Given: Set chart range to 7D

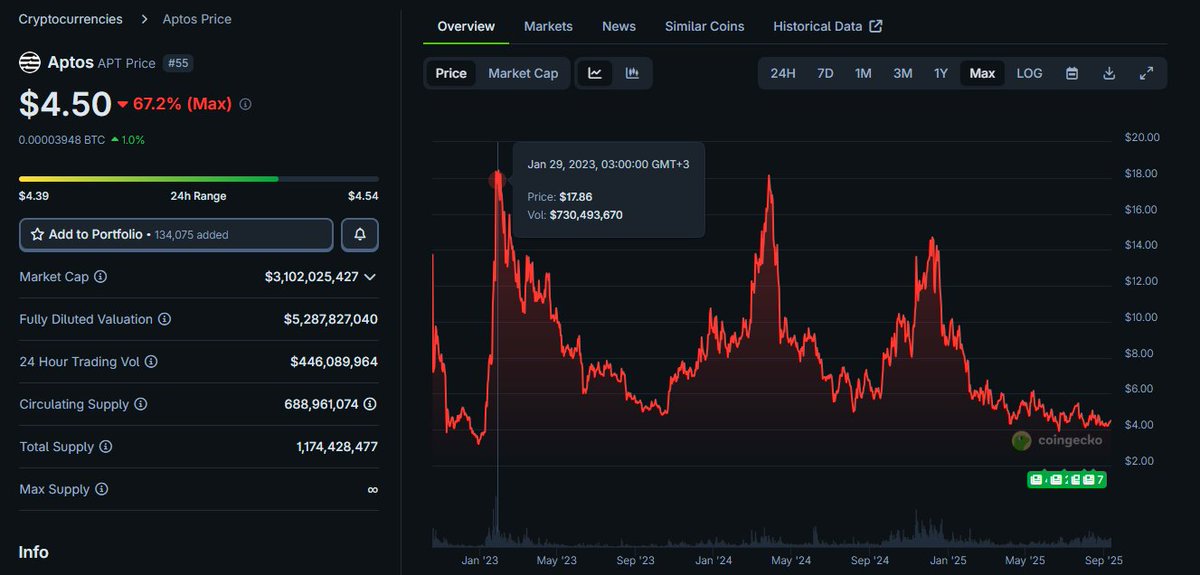Looking at the screenshot, I should (825, 73).
